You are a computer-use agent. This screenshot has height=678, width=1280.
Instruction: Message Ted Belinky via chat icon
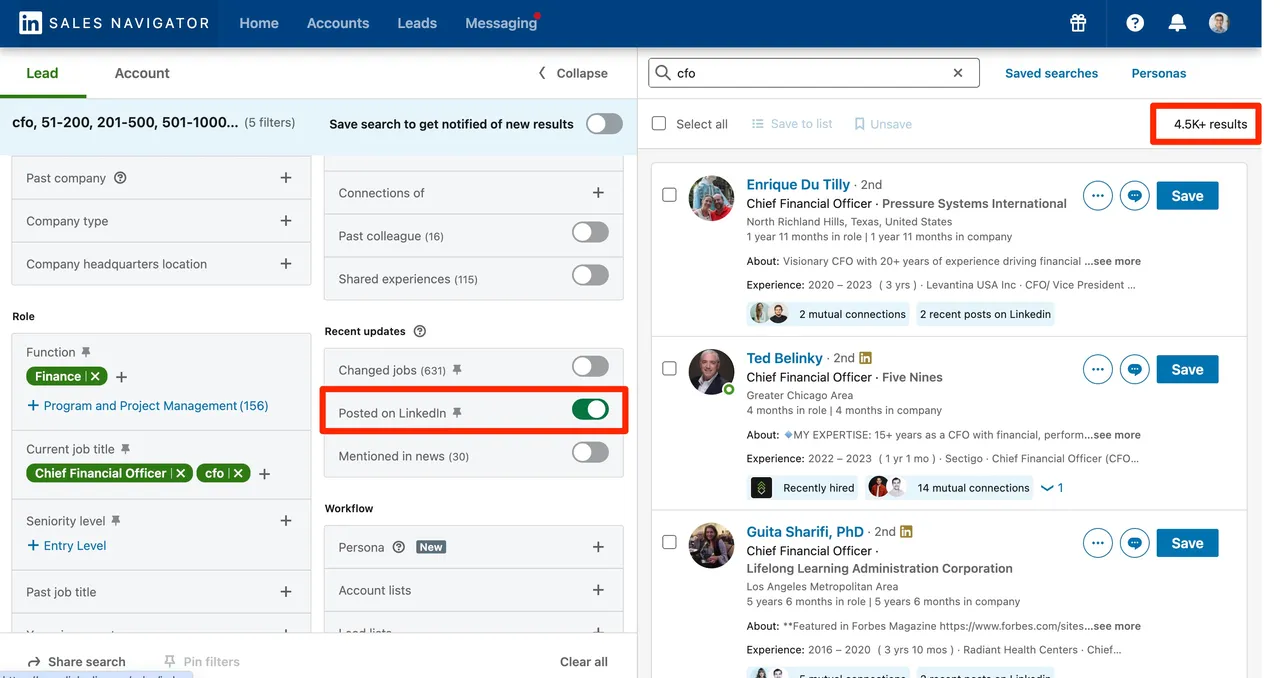(x=1134, y=370)
